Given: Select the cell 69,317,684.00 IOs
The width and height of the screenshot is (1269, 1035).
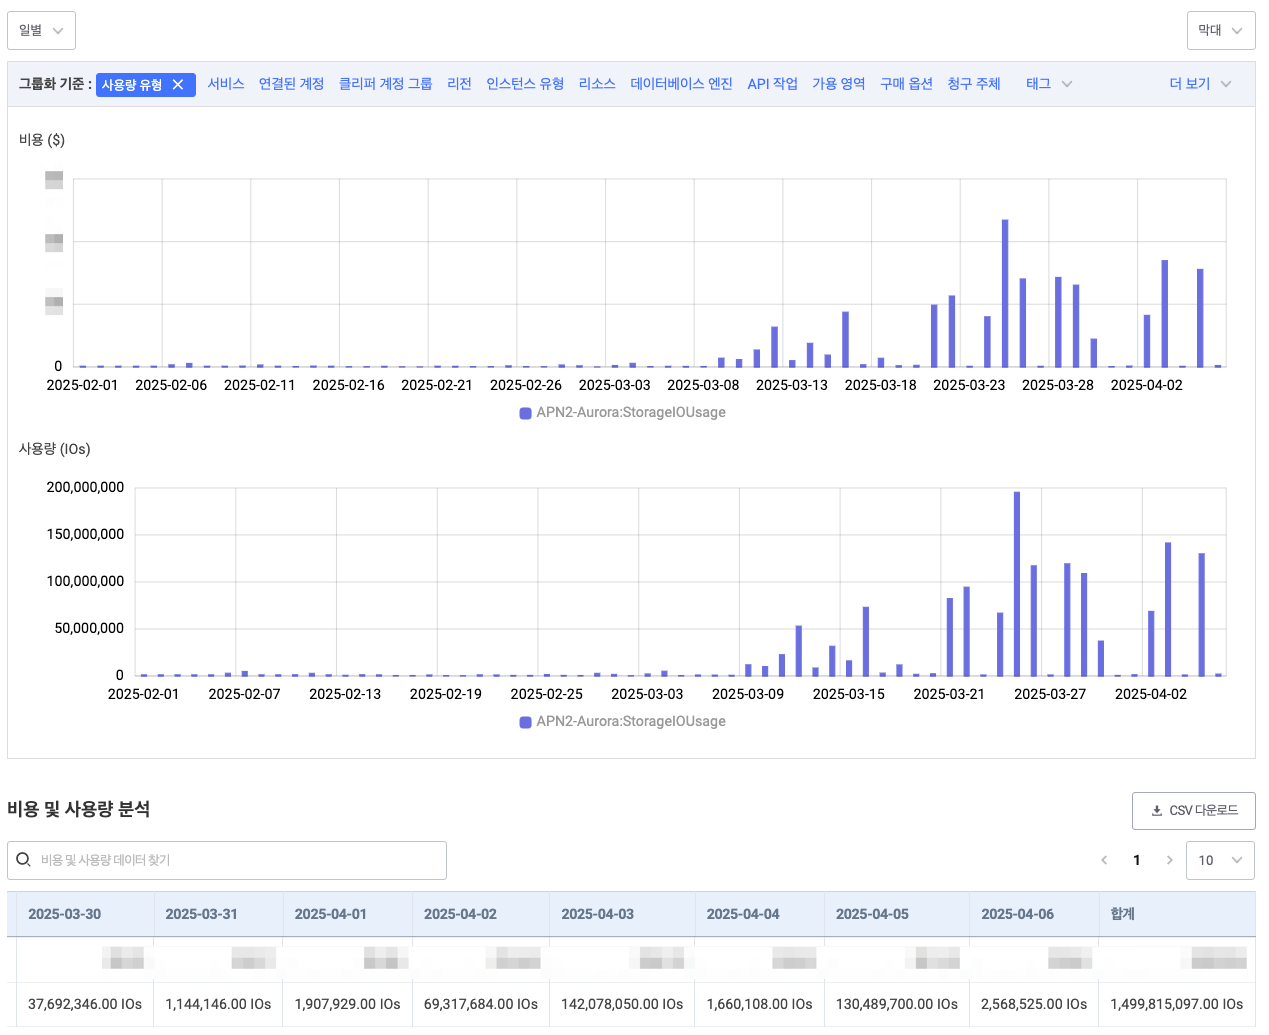Looking at the screenshot, I should click(x=481, y=1004).
